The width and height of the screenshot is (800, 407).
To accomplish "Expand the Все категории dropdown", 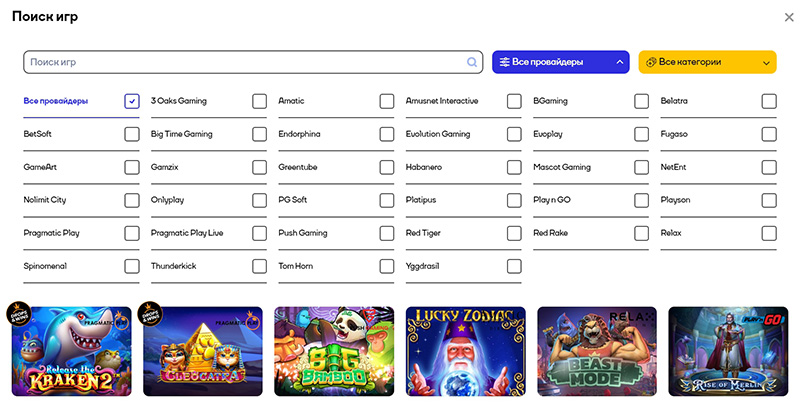I will tap(707, 62).
